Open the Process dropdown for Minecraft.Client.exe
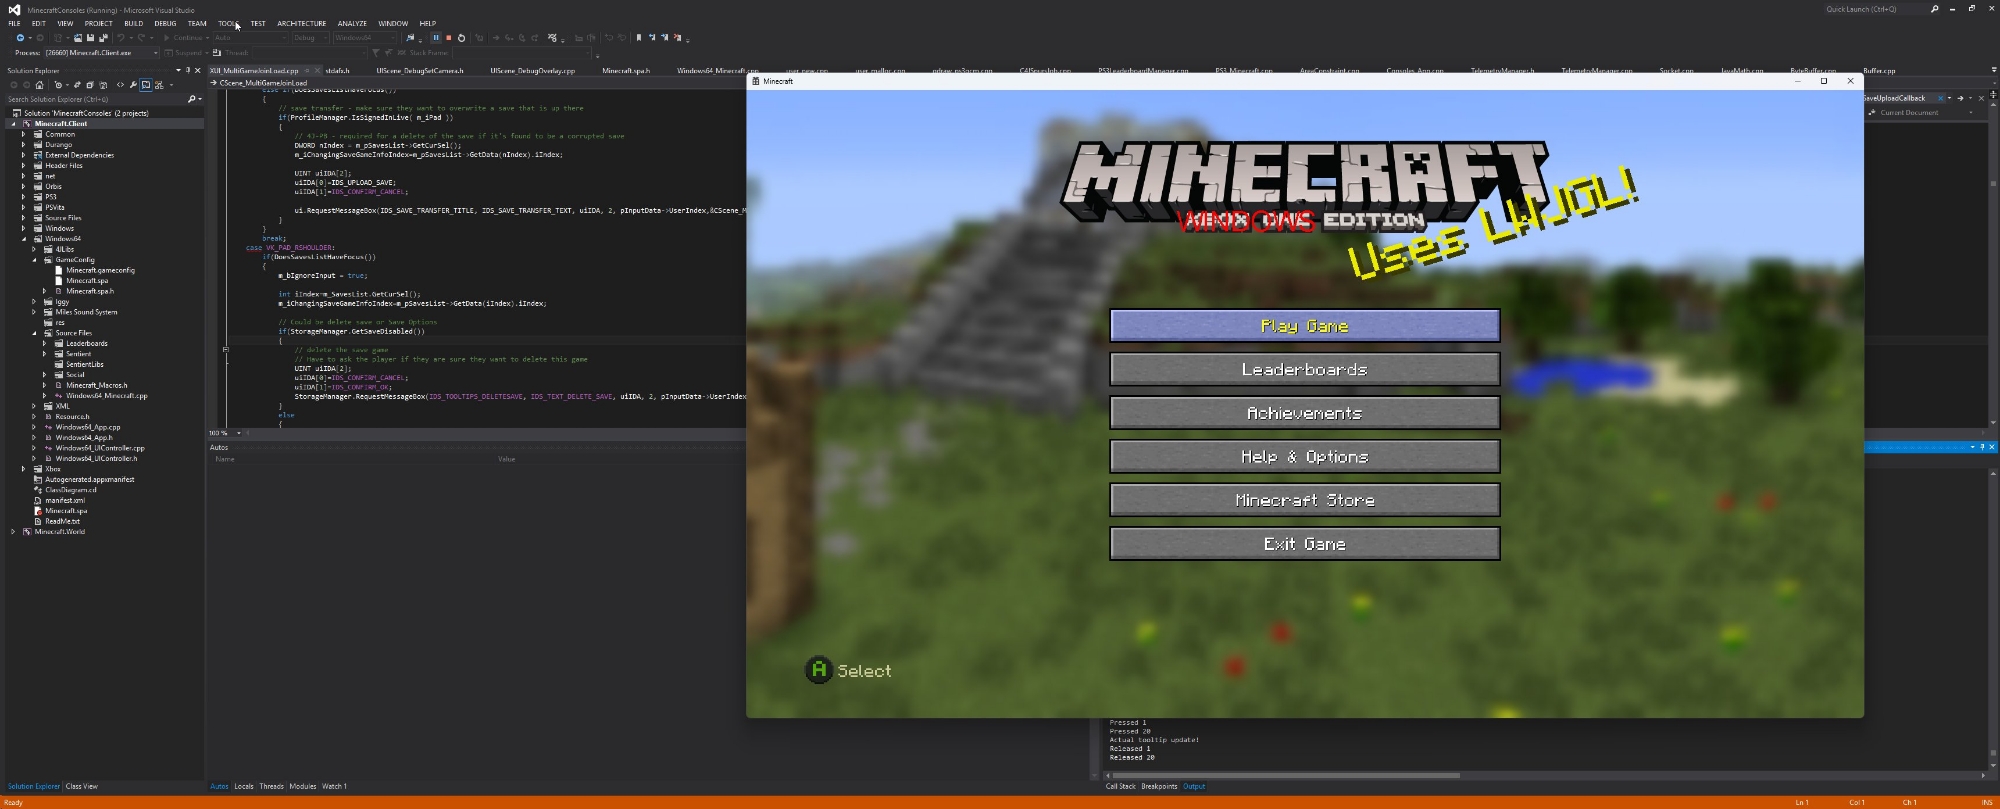Screen dimensions: 2000x809 pyautogui.click(x=155, y=53)
